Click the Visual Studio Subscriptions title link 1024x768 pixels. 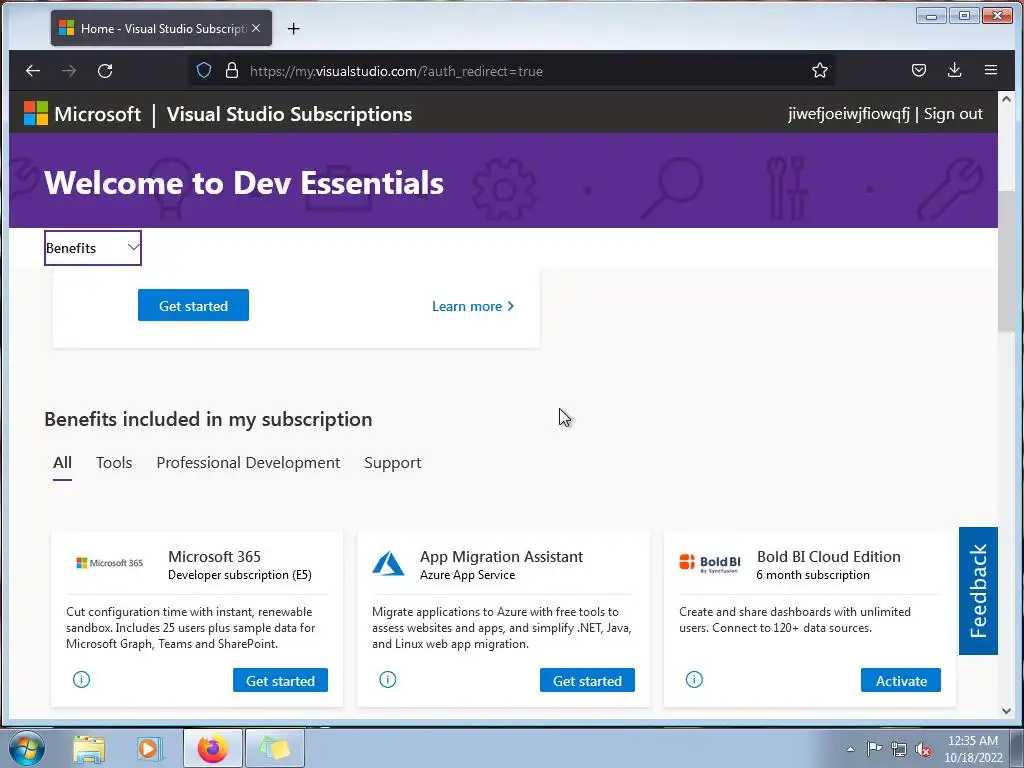point(289,114)
